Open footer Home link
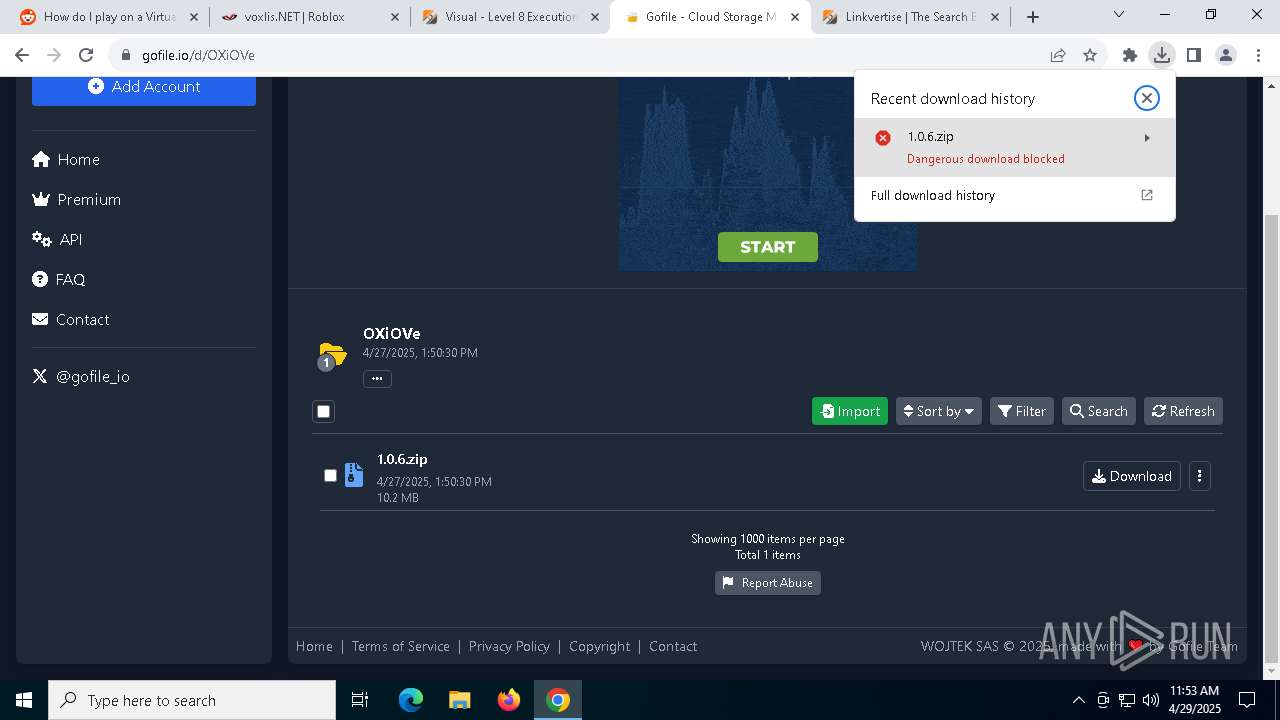This screenshot has height=720, width=1280. coord(314,646)
